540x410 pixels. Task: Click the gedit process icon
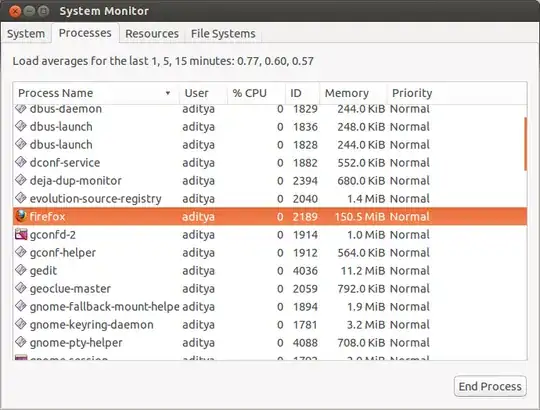pyautogui.click(x=21, y=270)
